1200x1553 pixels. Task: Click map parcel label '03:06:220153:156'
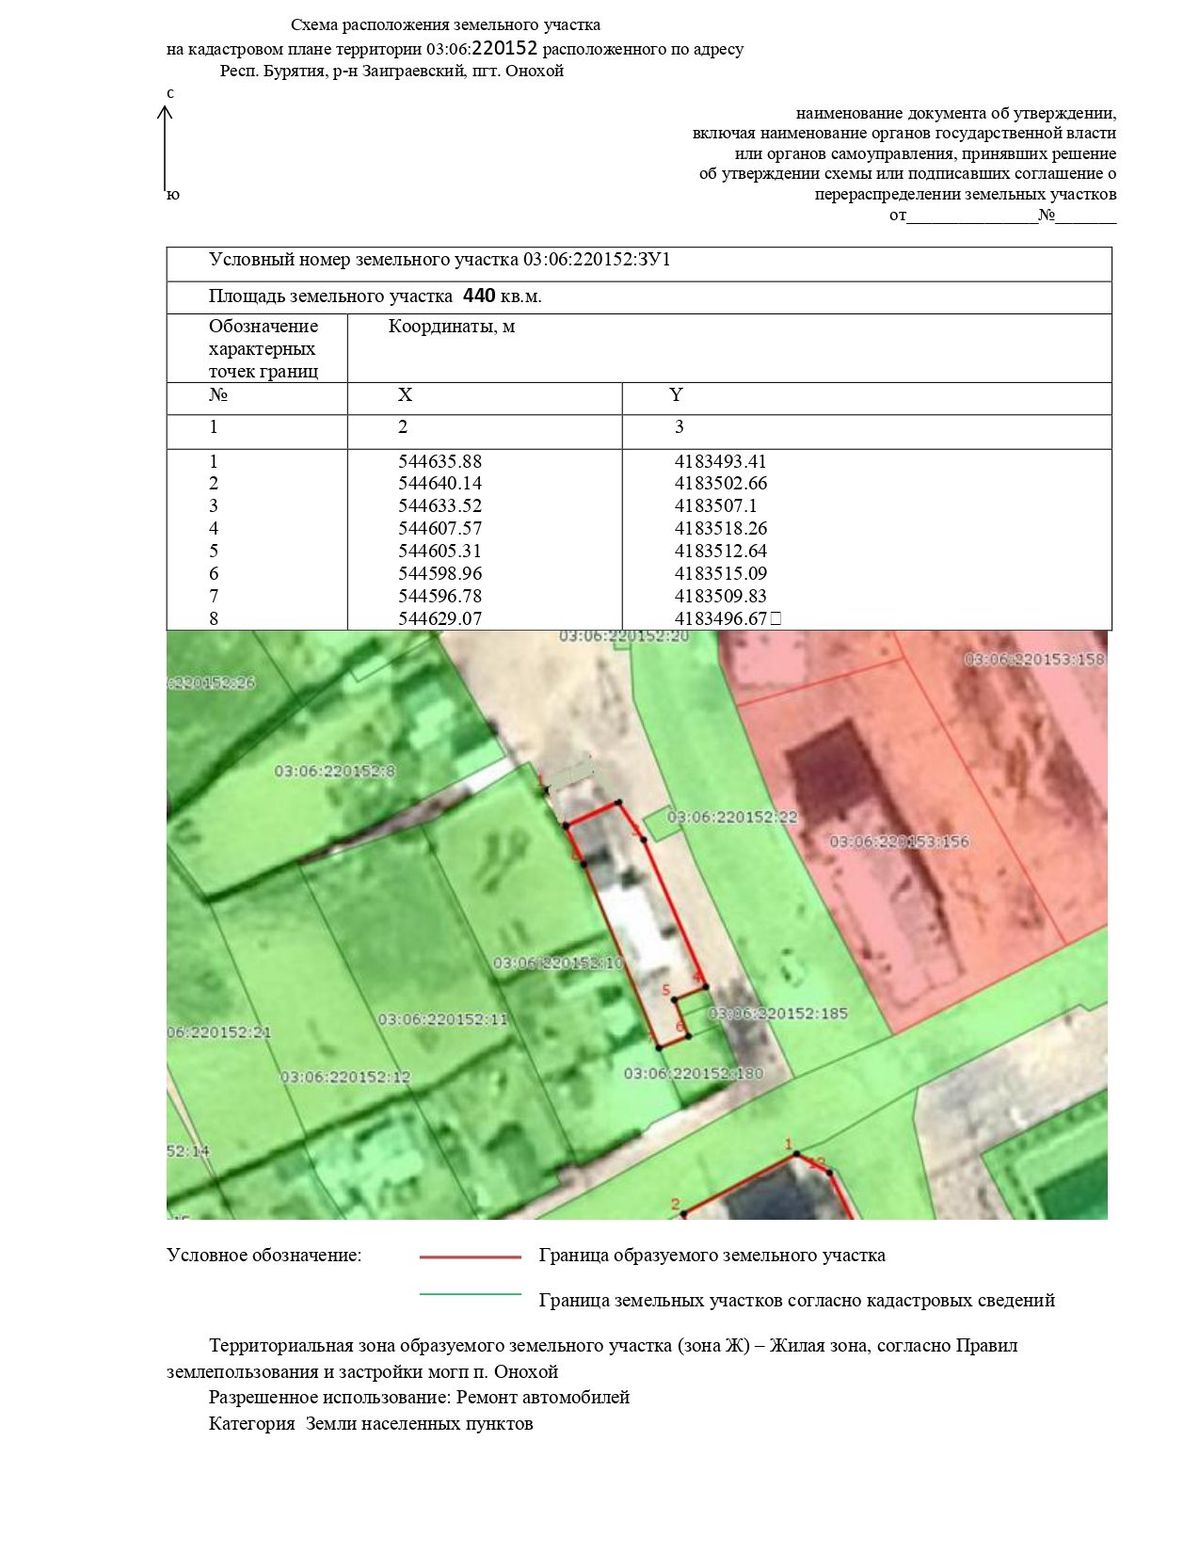click(x=899, y=842)
